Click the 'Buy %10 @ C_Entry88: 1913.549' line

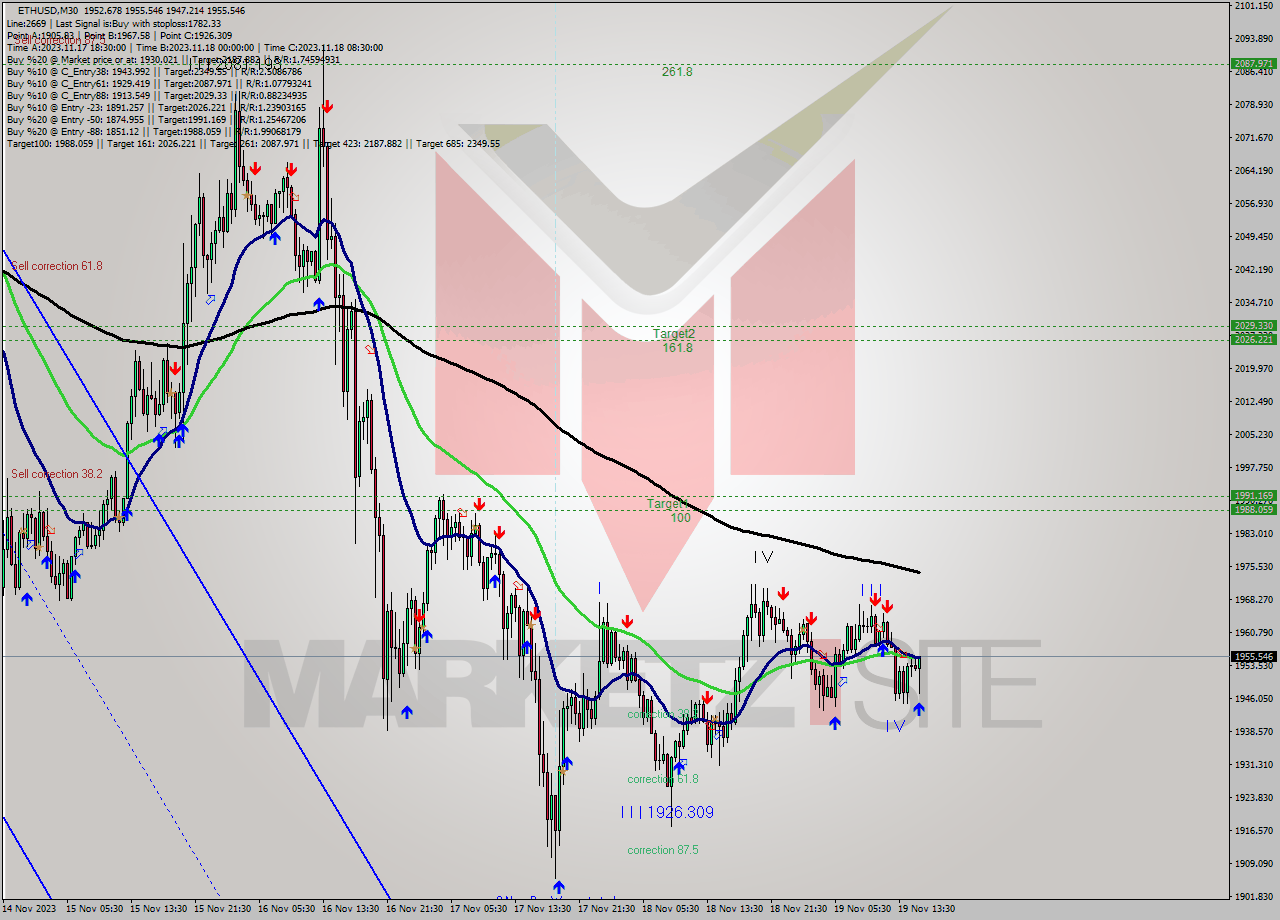(x=79, y=95)
